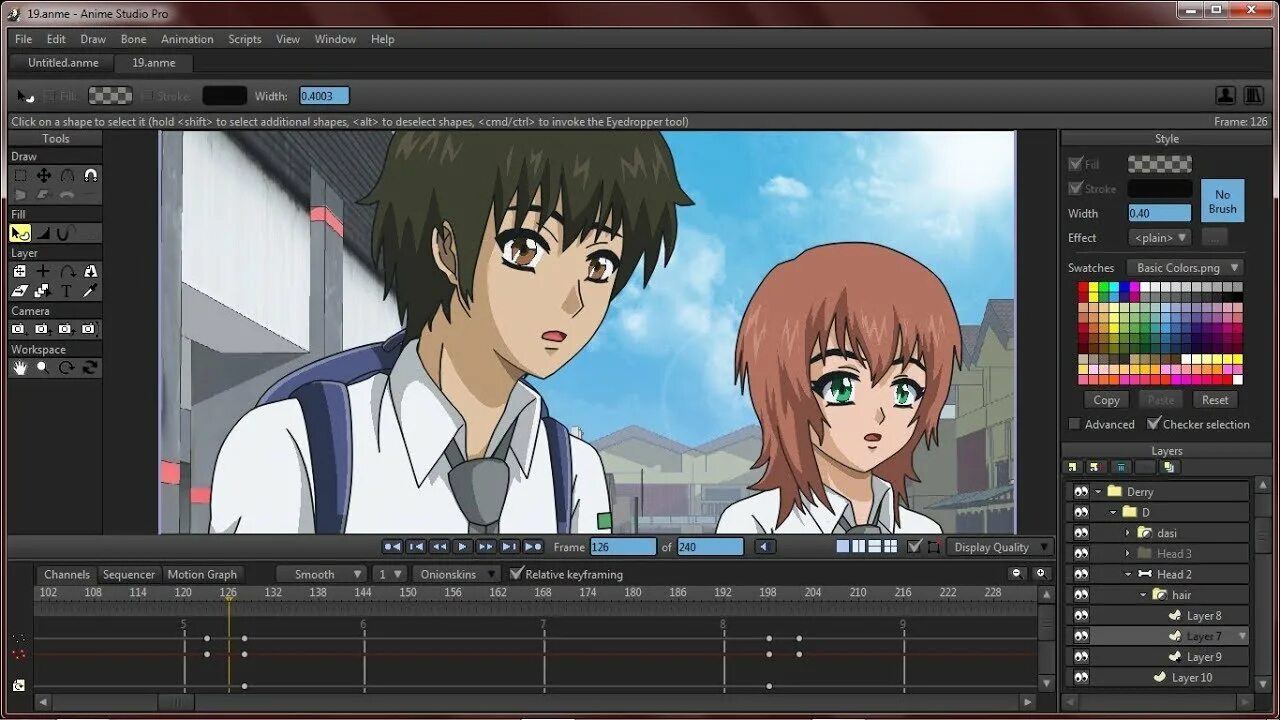The image size is (1280, 720).
Task: Open the Onionskins dropdown
Action: [457, 574]
